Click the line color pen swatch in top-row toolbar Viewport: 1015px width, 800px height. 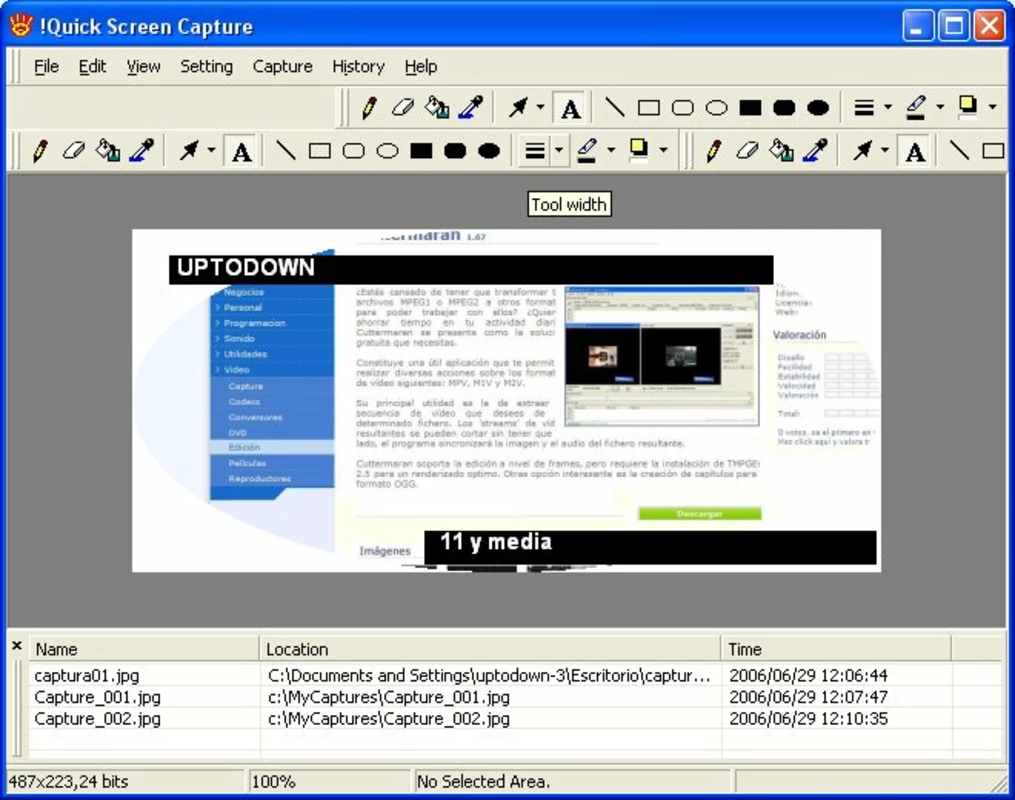(916, 108)
